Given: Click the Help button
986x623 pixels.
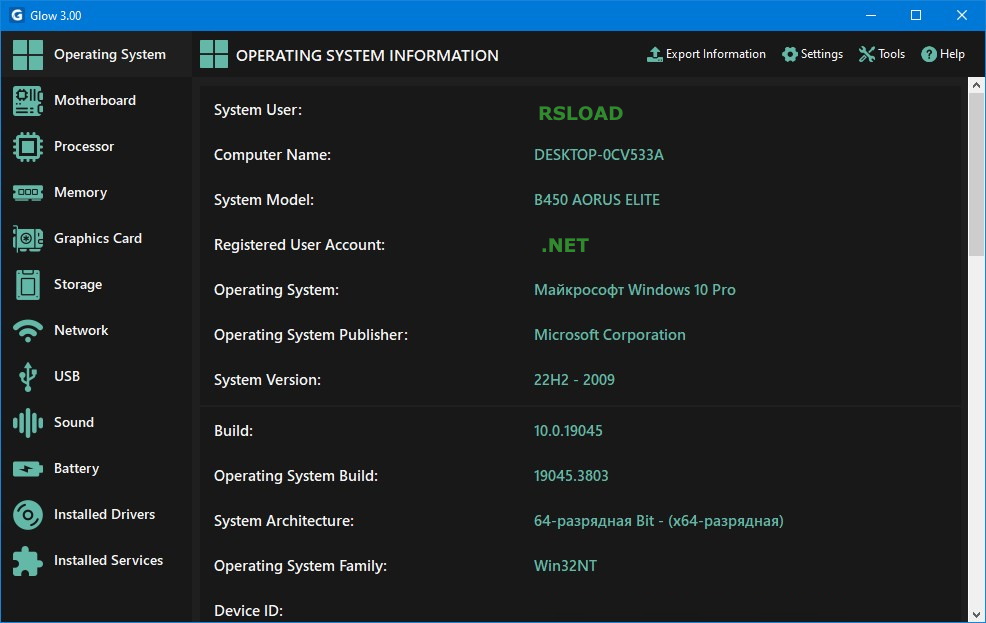Looking at the screenshot, I should (x=943, y=54).
